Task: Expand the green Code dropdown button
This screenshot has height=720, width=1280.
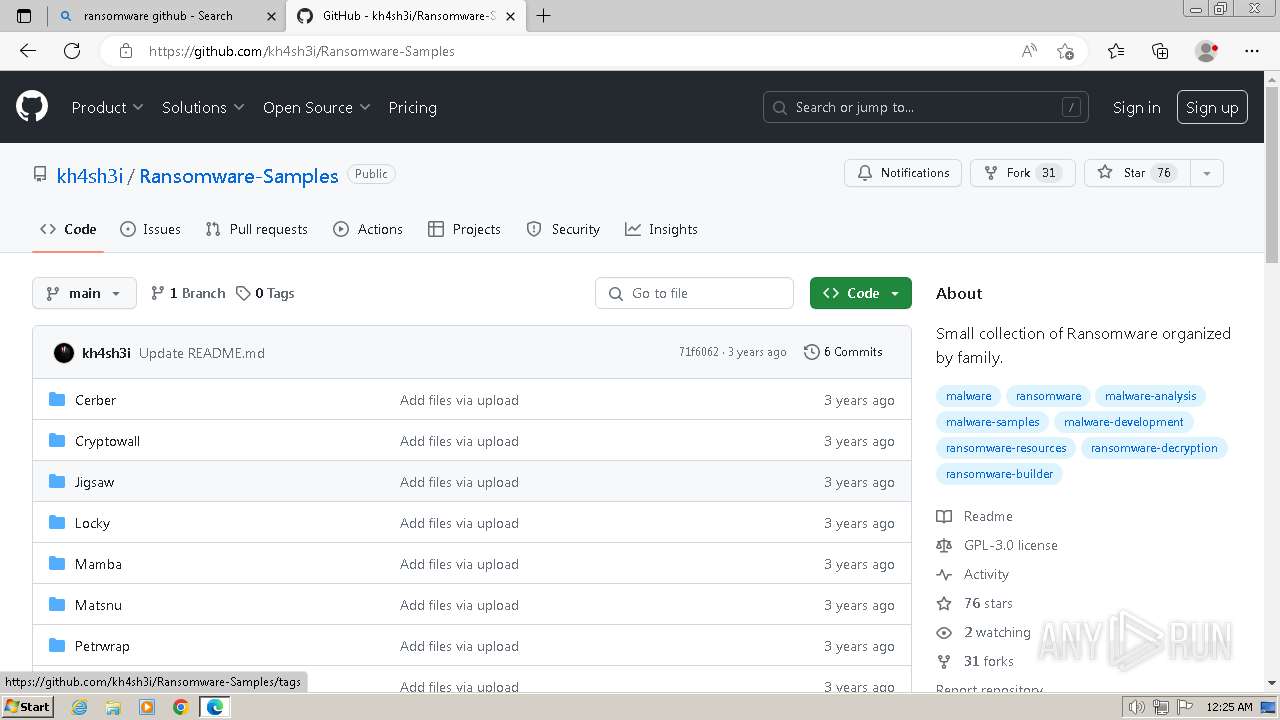Action: pyautogui.click(x=861, y=293)
